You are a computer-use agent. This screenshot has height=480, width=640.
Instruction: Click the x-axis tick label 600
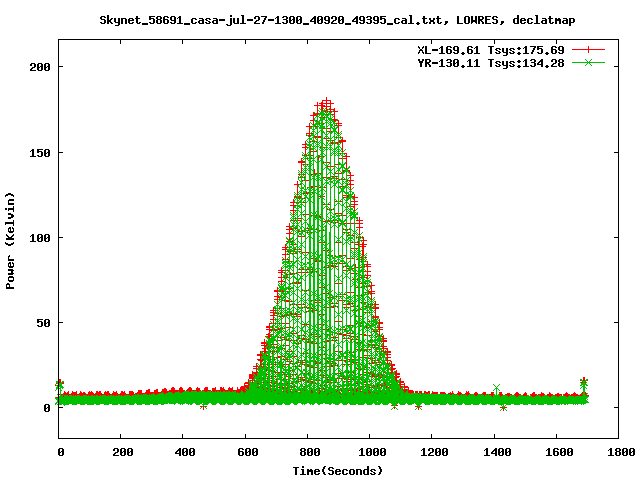click(247, 452)
